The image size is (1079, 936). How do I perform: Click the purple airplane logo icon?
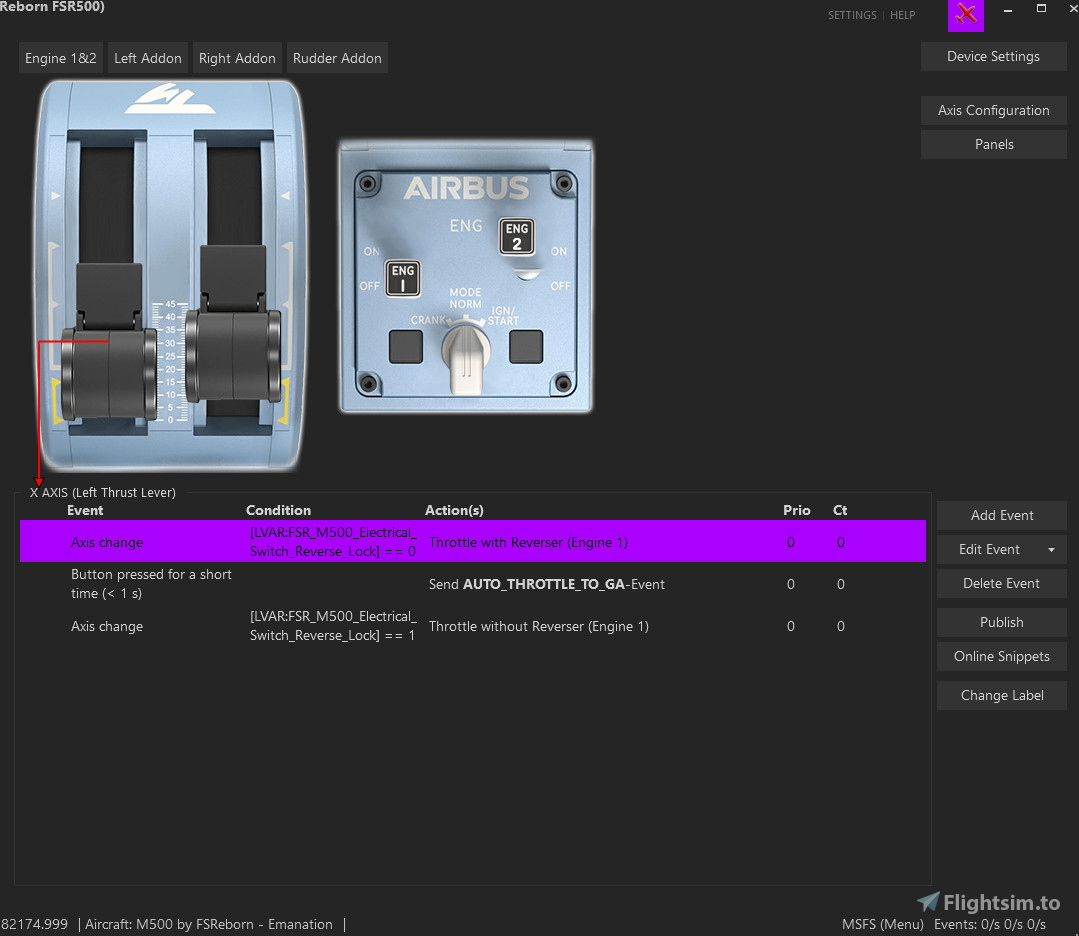(x=965, y=14)
